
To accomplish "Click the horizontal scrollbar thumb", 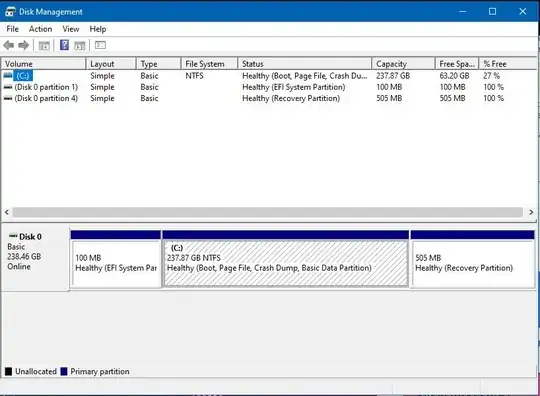I will (268, 212).
